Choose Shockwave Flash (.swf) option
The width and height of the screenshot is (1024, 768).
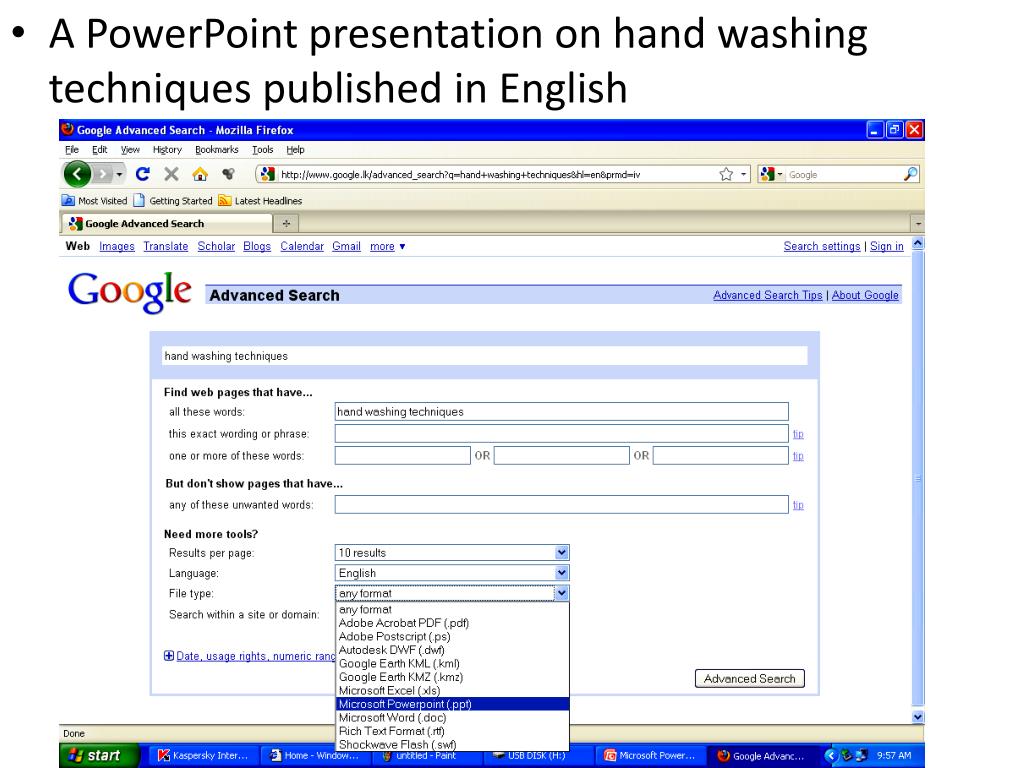coord(452,744)
